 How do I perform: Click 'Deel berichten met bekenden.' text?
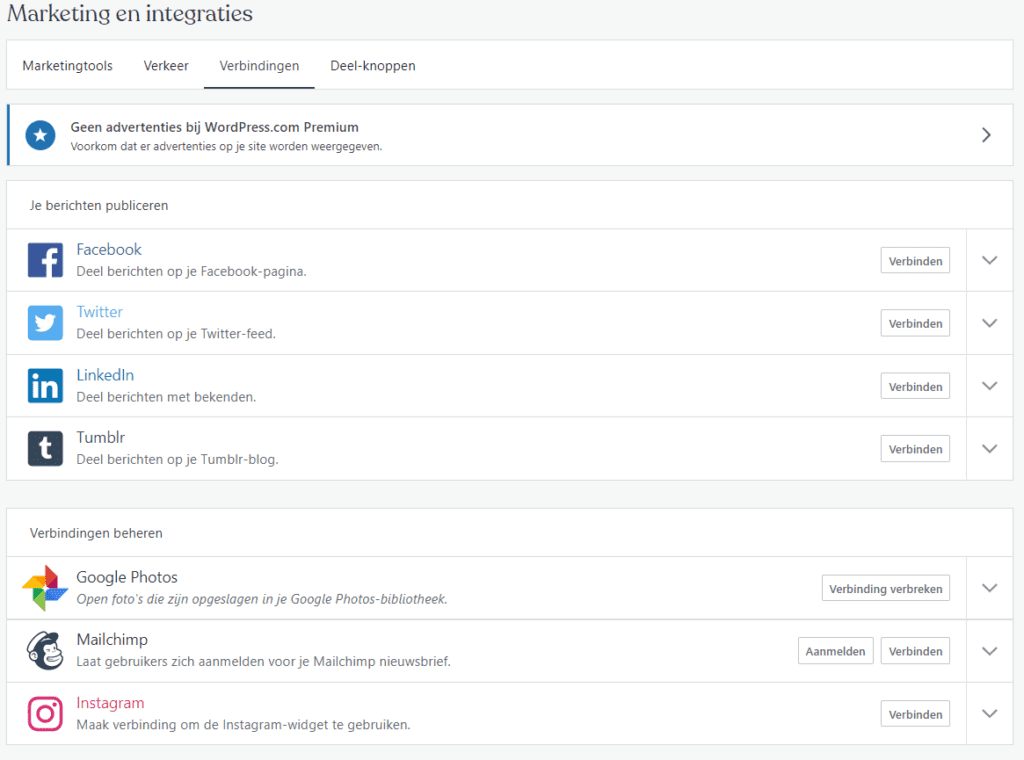pos(166,396)
